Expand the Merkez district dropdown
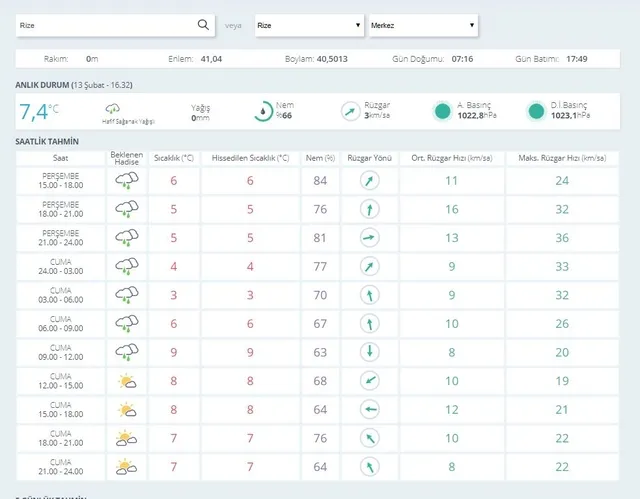This screenshot has width=640, height=499. point(422,24)
